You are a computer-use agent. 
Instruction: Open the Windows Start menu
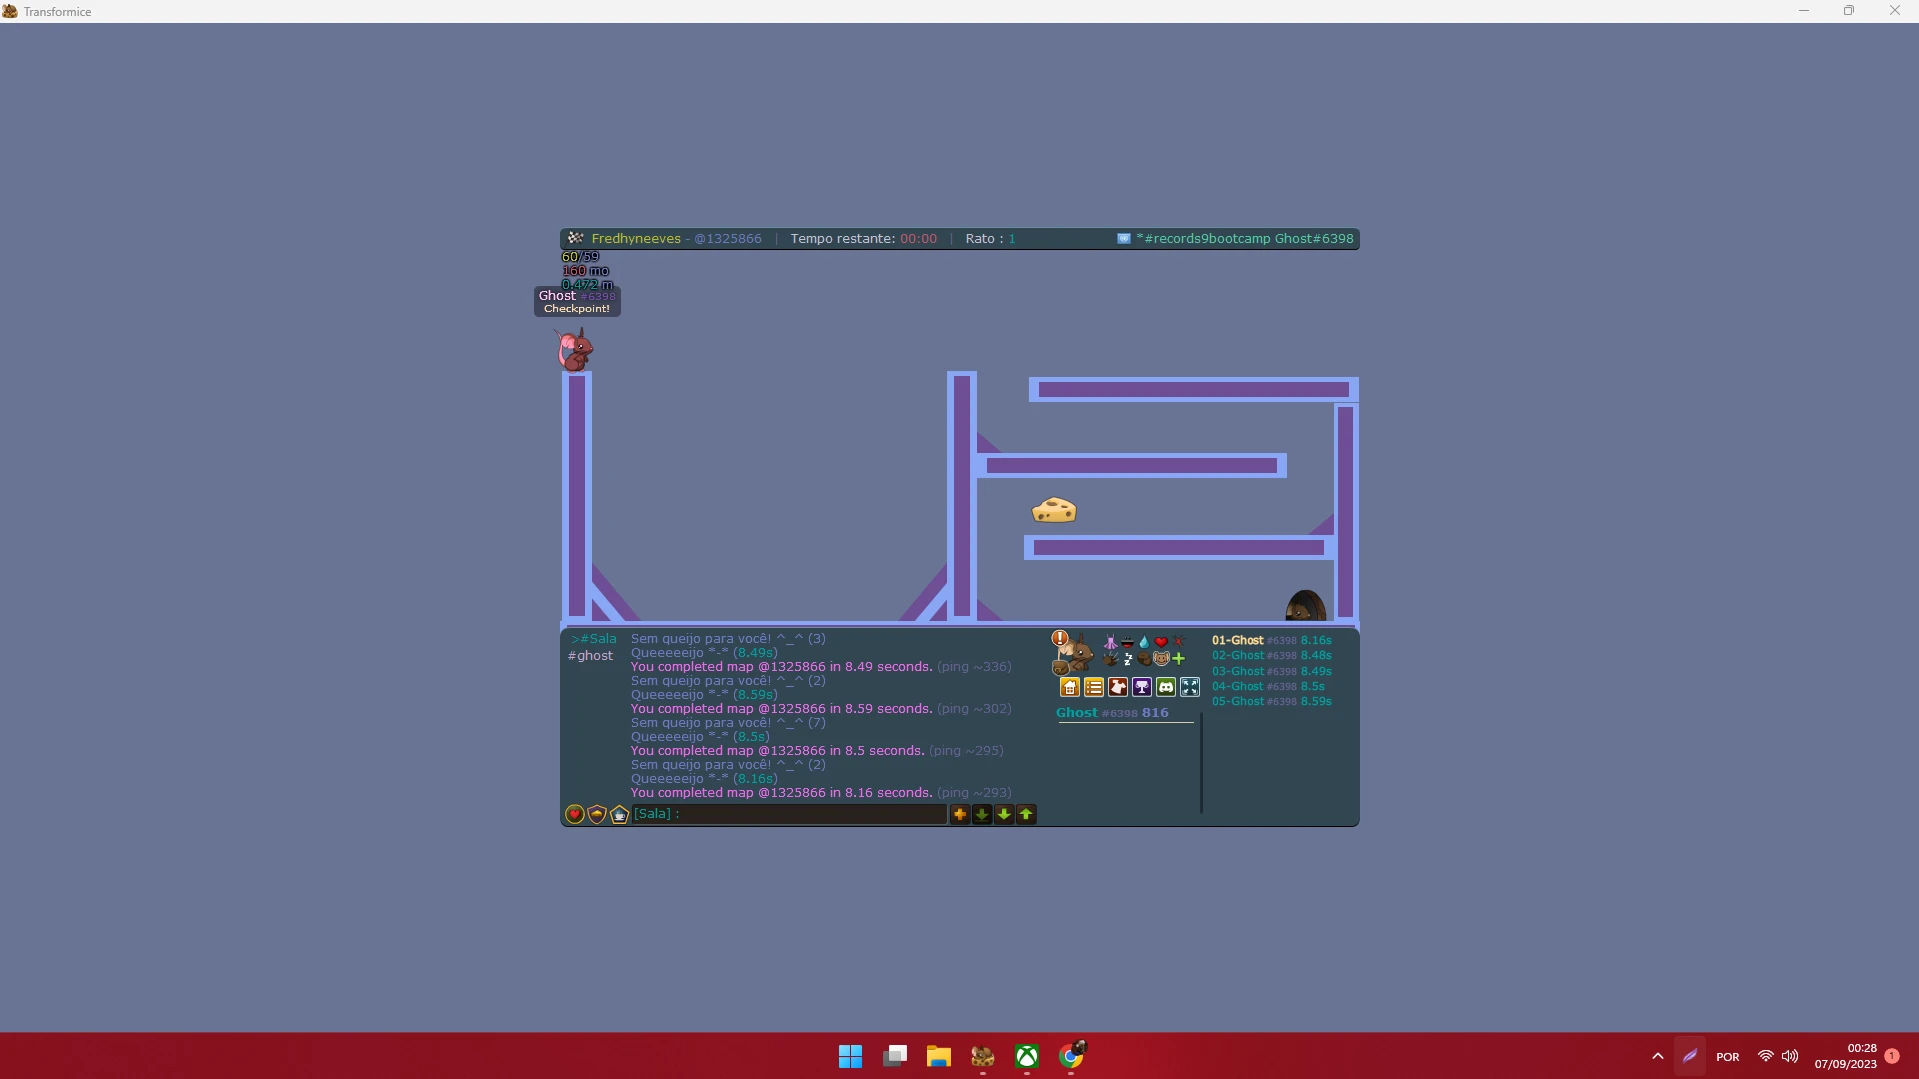point(850,1056)
